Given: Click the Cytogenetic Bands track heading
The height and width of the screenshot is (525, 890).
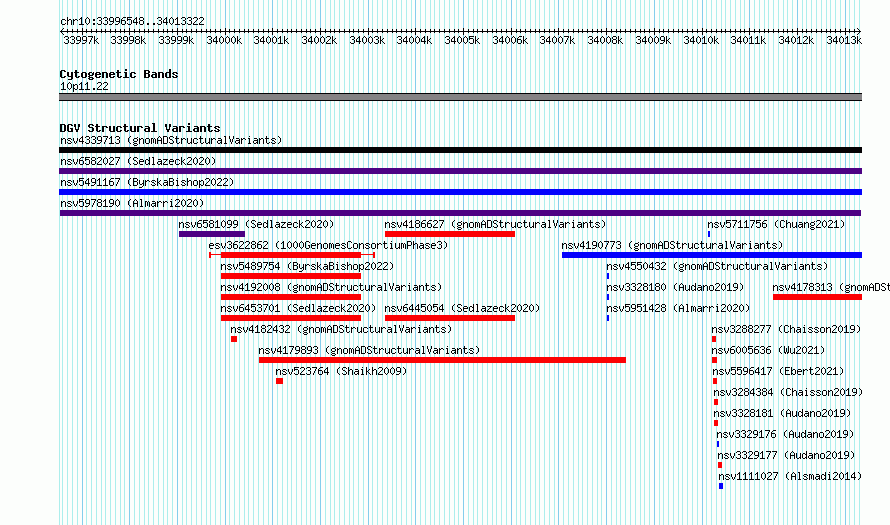Looking at the screenshot, I should tap(119, 74).
